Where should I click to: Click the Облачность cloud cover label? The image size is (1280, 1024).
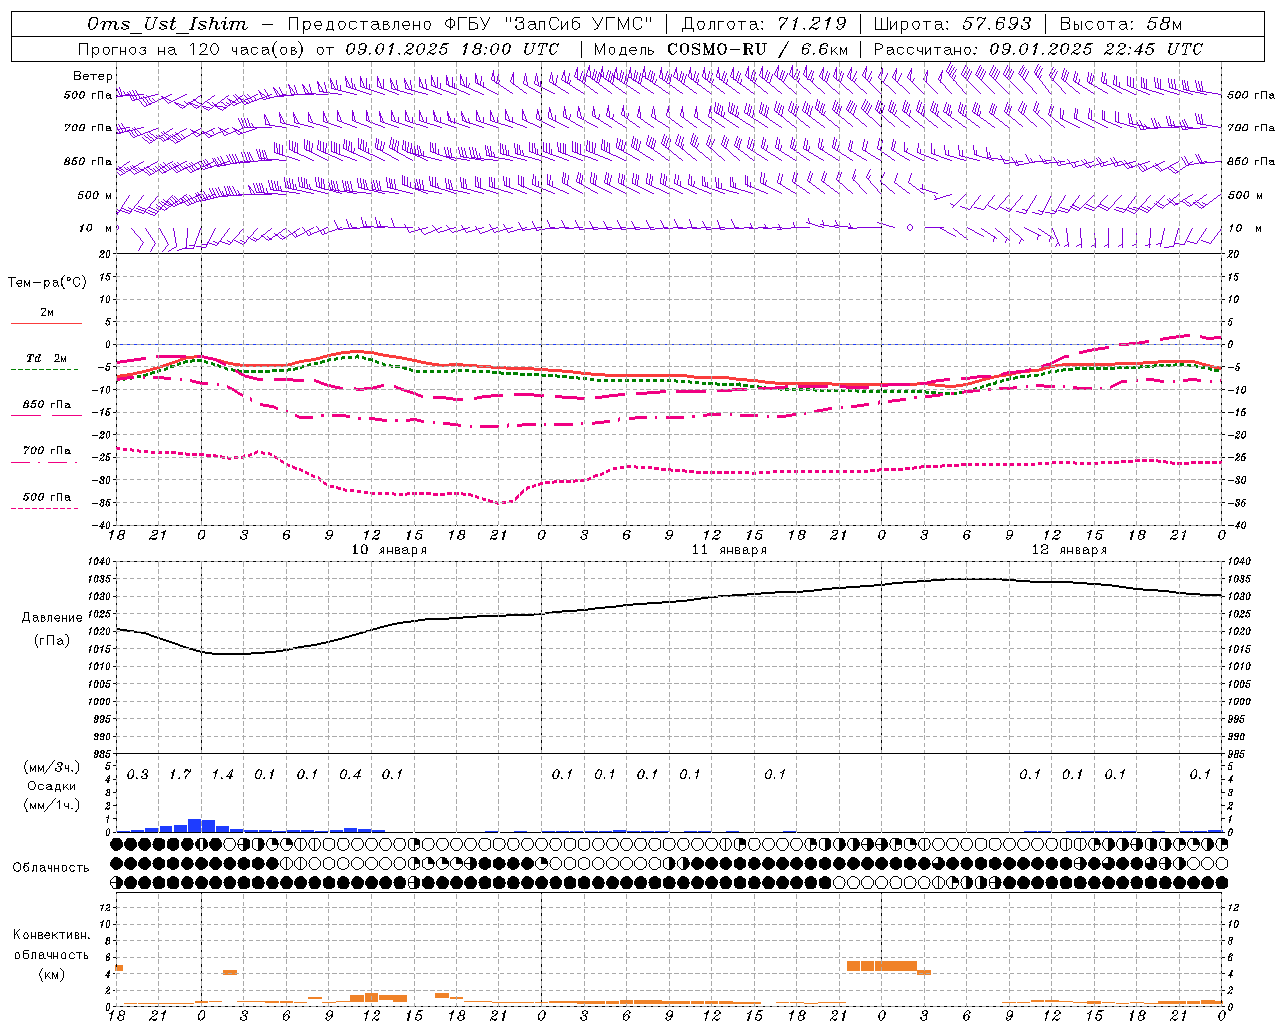coord(51,868)
